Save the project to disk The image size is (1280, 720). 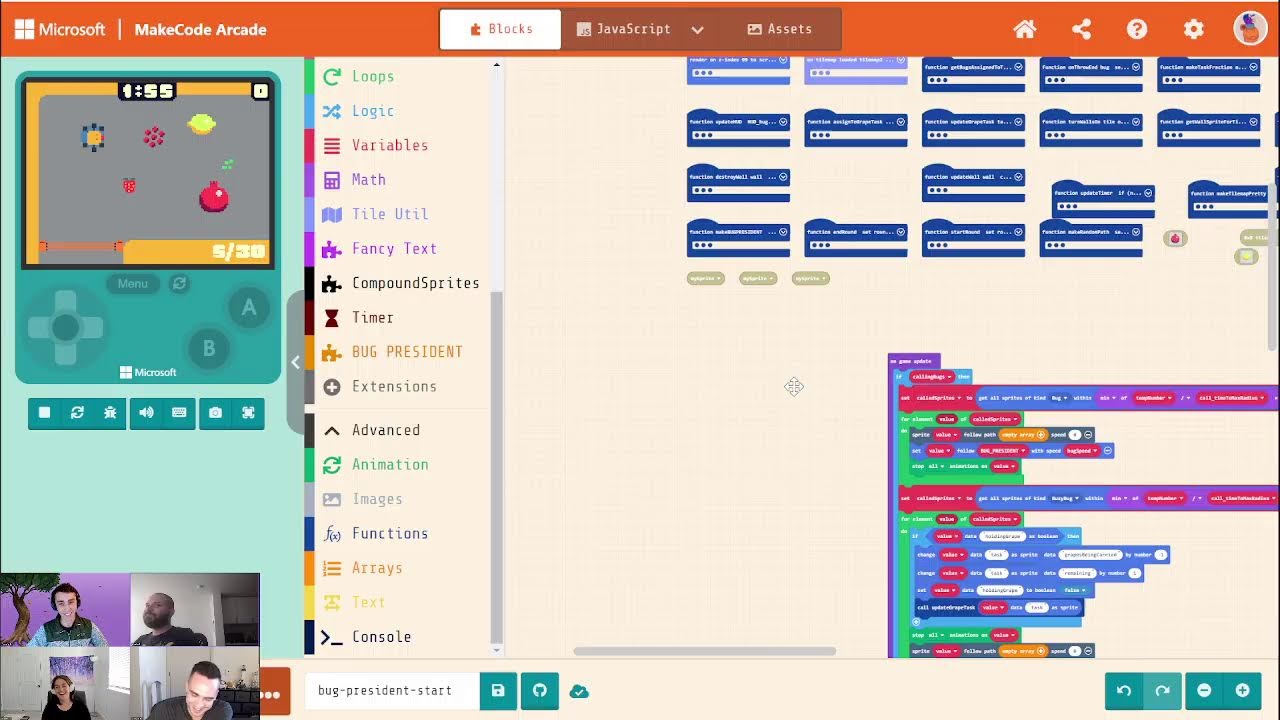(x=498, y=691)
